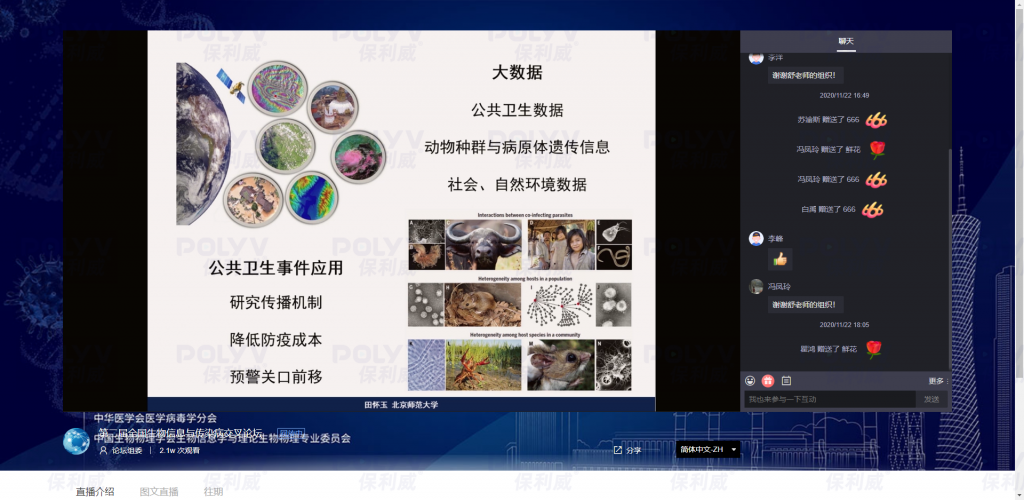The height and width of the screenshot is (500, 1024).
Task: Select the 直播介绍 tab
Action: 95,491
